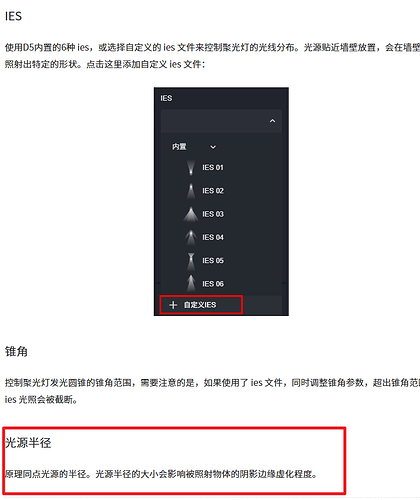420x500 pixels.
Task: Pick the IES 06 beam icon
Action: [x=191, y=284]
